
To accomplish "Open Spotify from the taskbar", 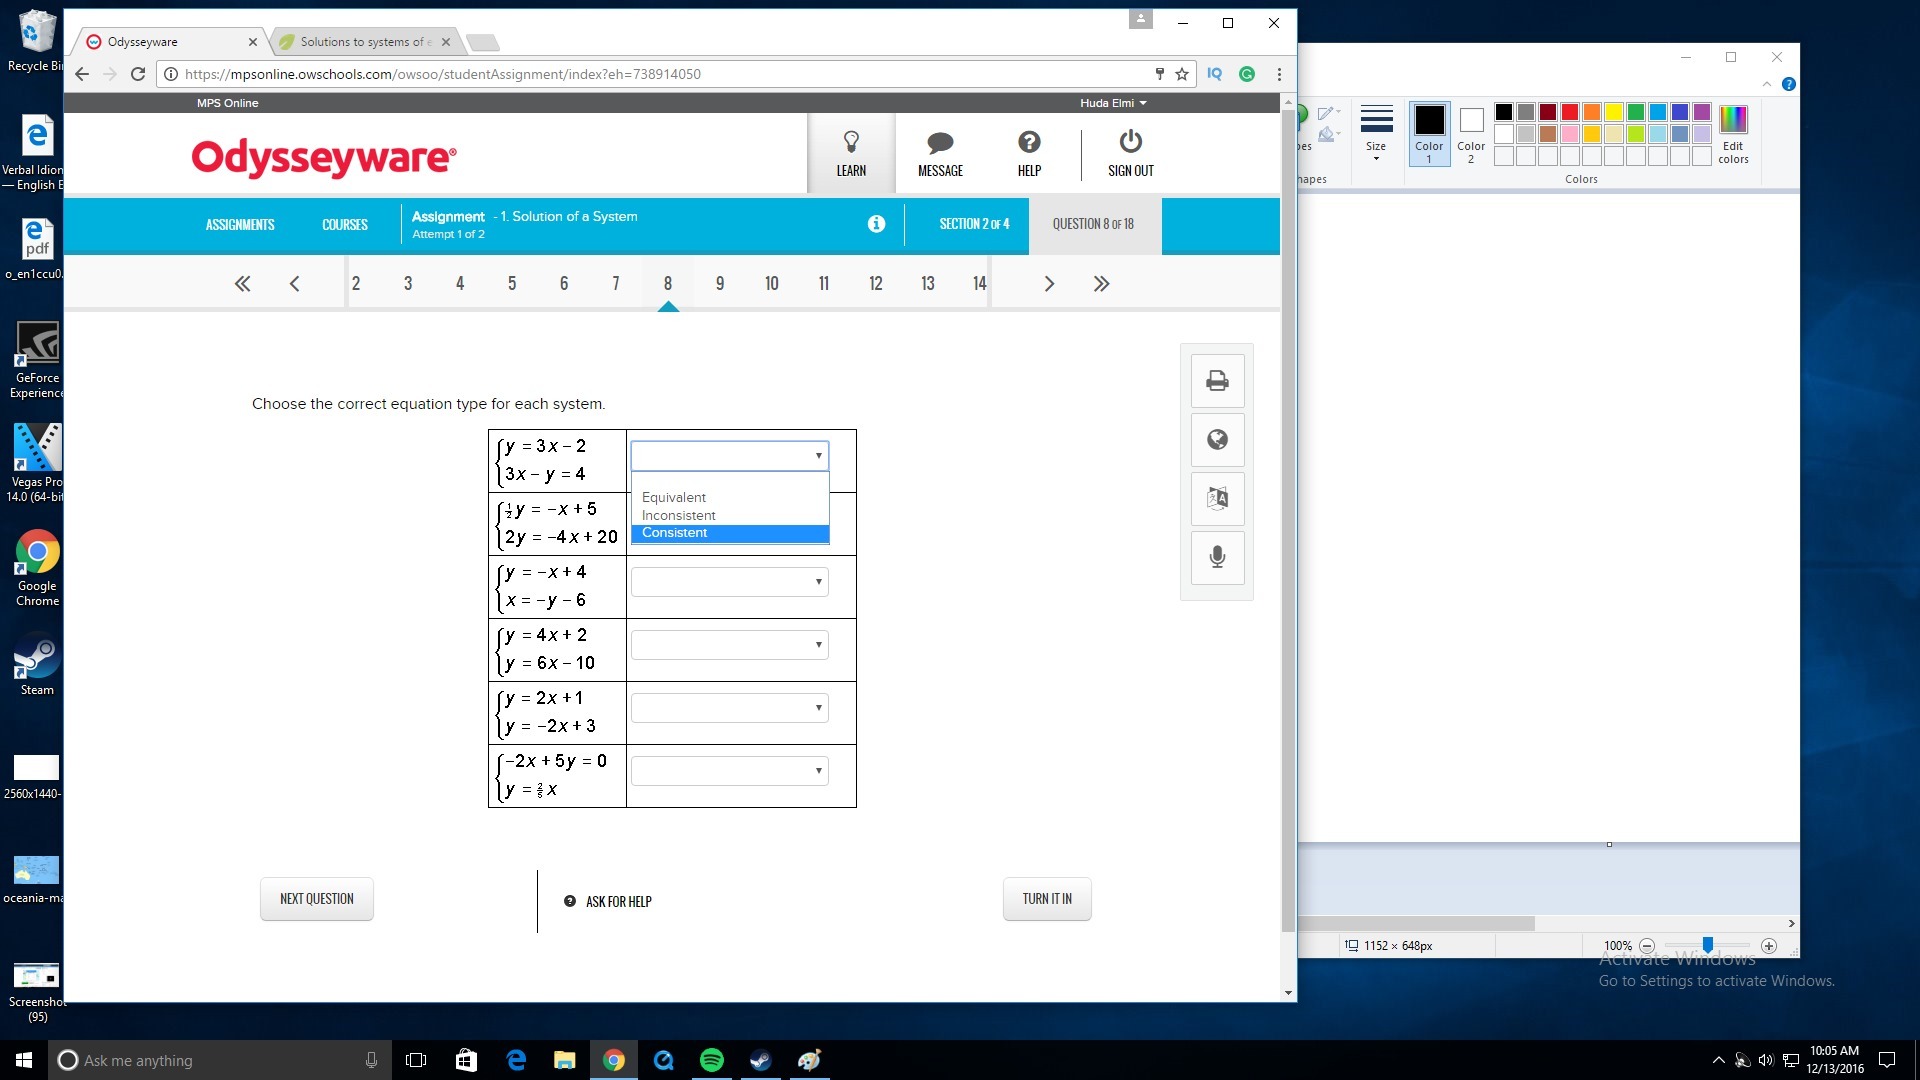I will tap(712, 1060).
